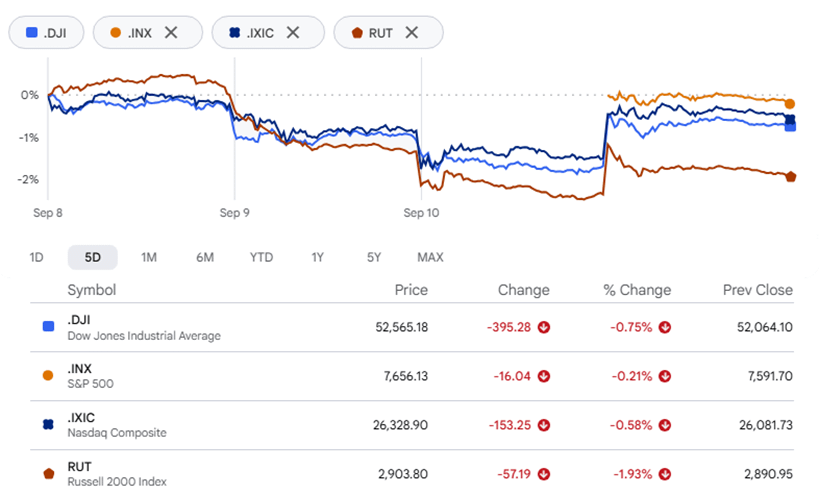
Task: Open the Dow Jones Industrial Average row
Action: 412,327
